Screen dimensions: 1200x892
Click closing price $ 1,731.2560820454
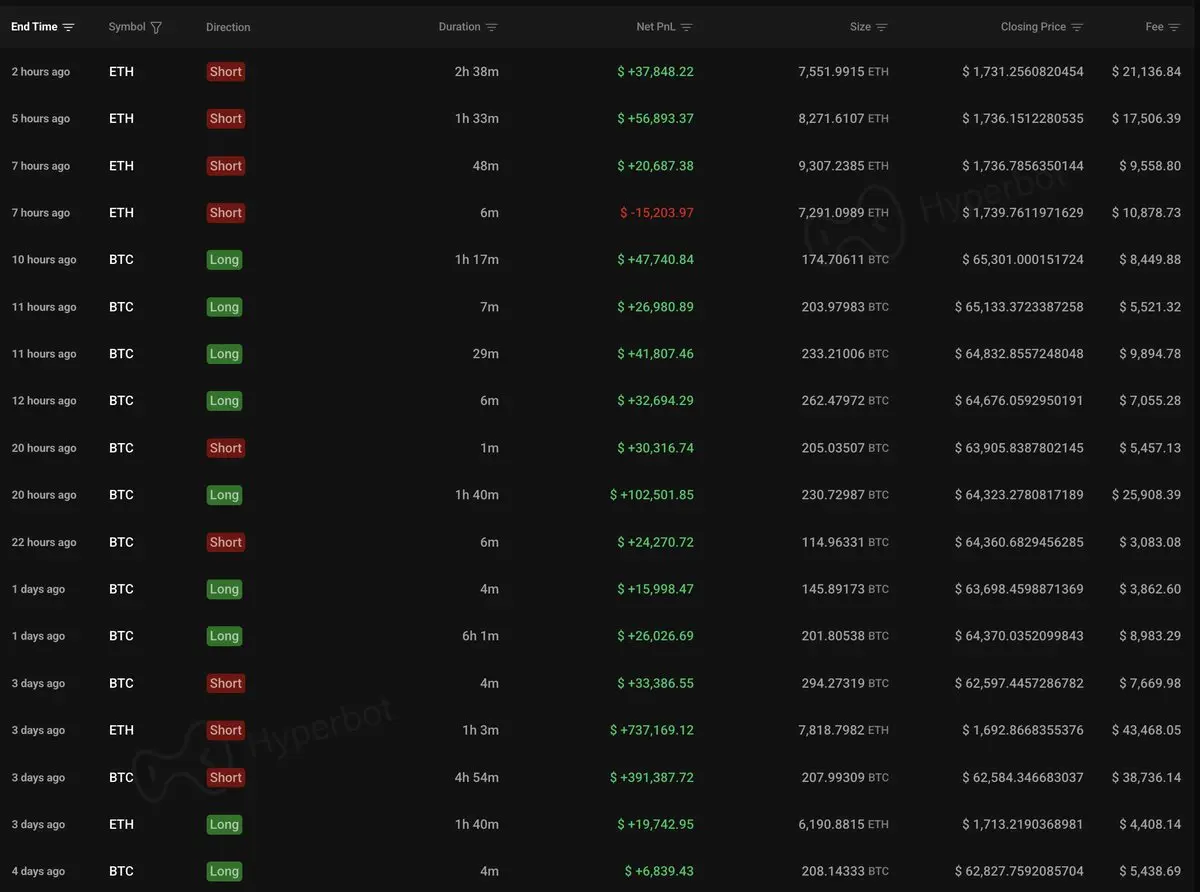[x=1023, y=72]
